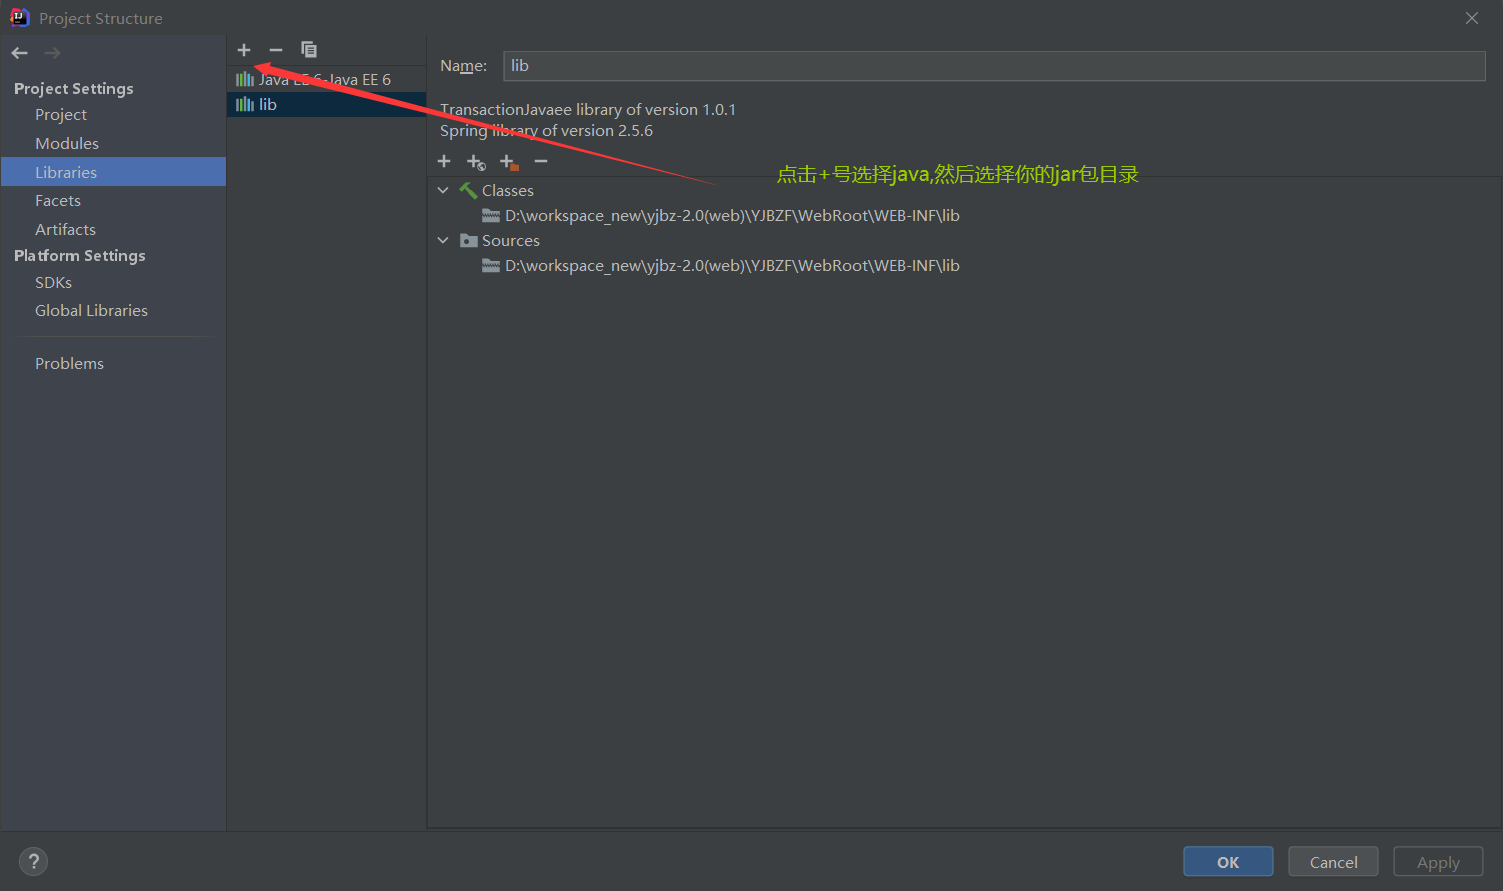Image resolution: width=1503 pixels, height=891 pixels.
Task: Collapse the Sources tree node
Action: 443,240
